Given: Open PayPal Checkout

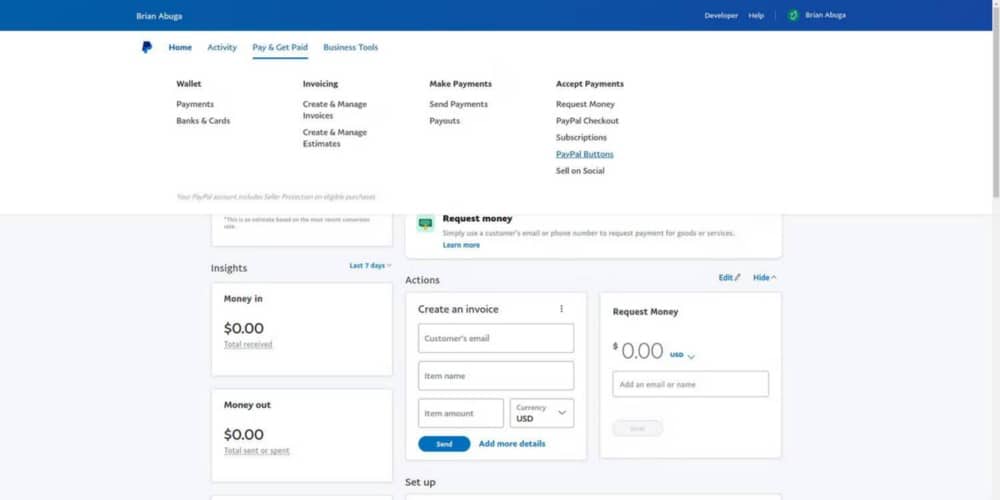Looking at the screenshot, I should [587, 121].
